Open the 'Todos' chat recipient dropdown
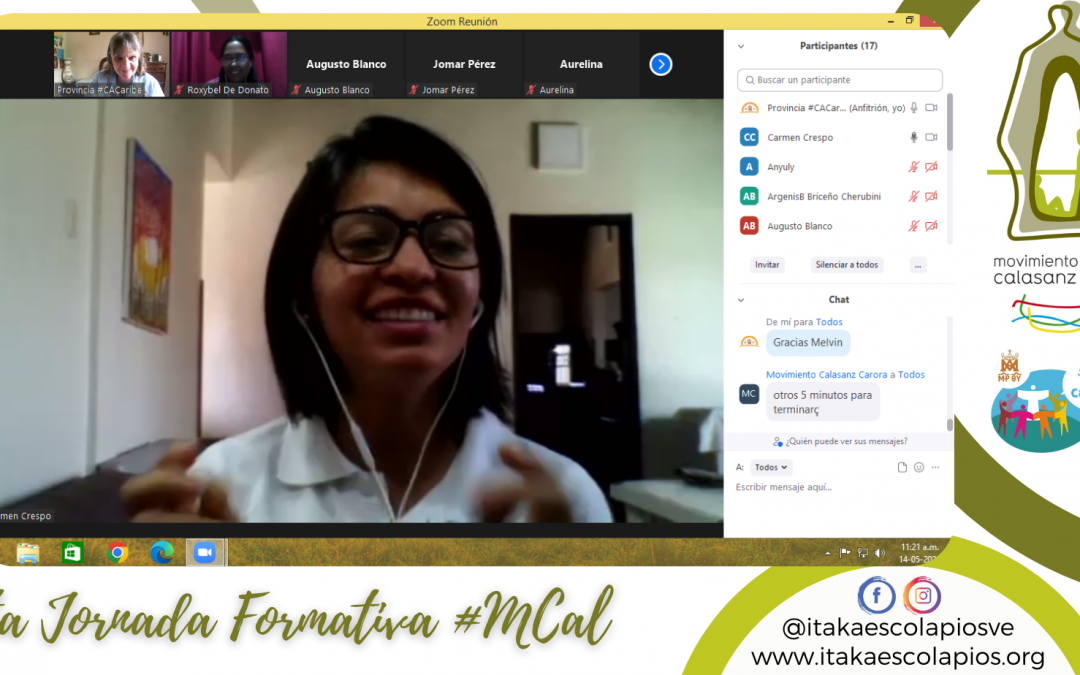Screen dimensions: 1080x675 [x=770, y=467]
